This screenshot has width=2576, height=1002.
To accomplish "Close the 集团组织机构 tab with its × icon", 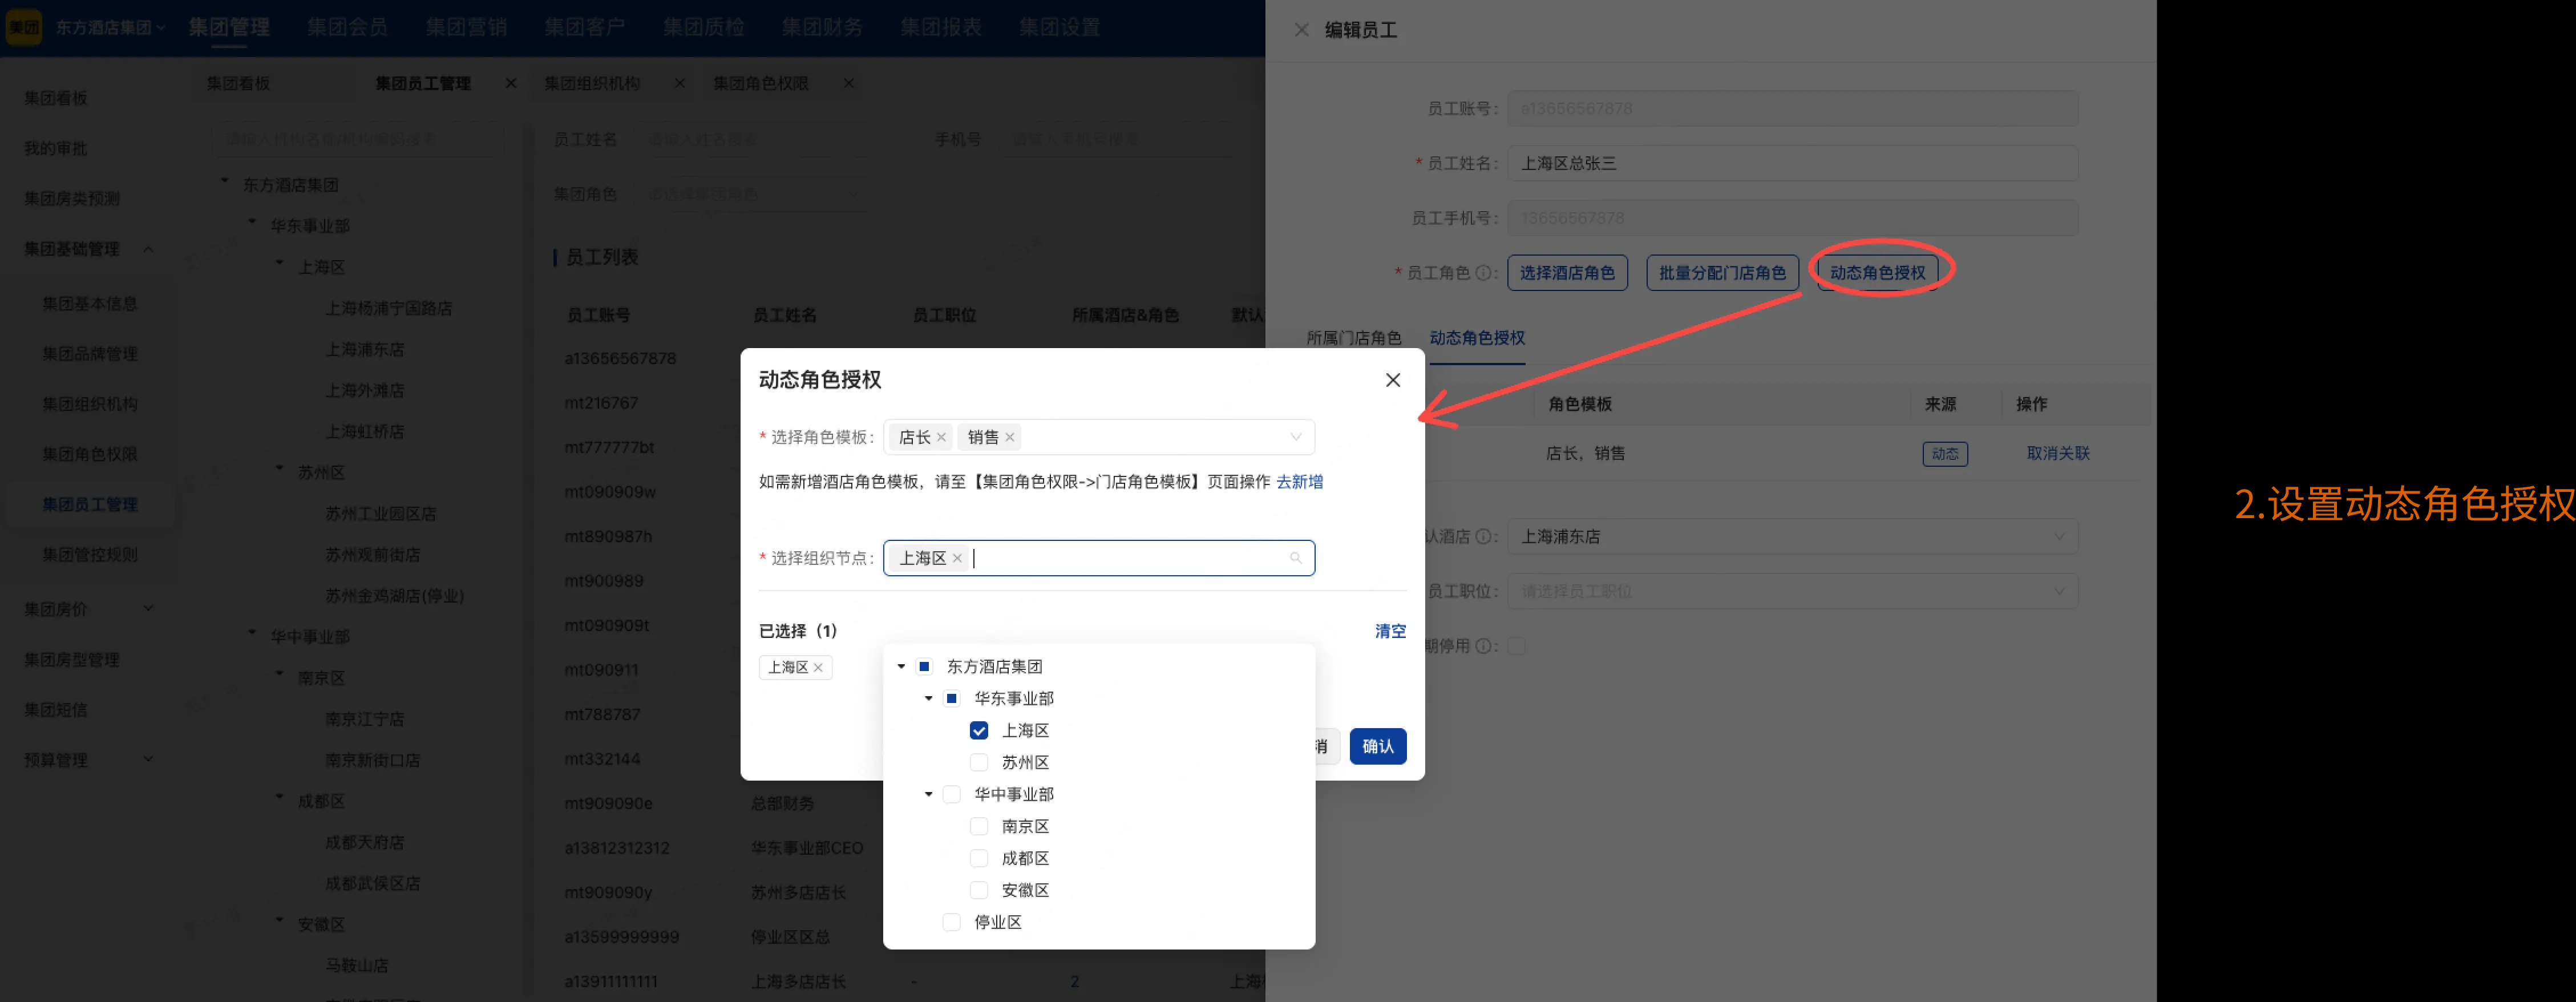I will 679,83.
